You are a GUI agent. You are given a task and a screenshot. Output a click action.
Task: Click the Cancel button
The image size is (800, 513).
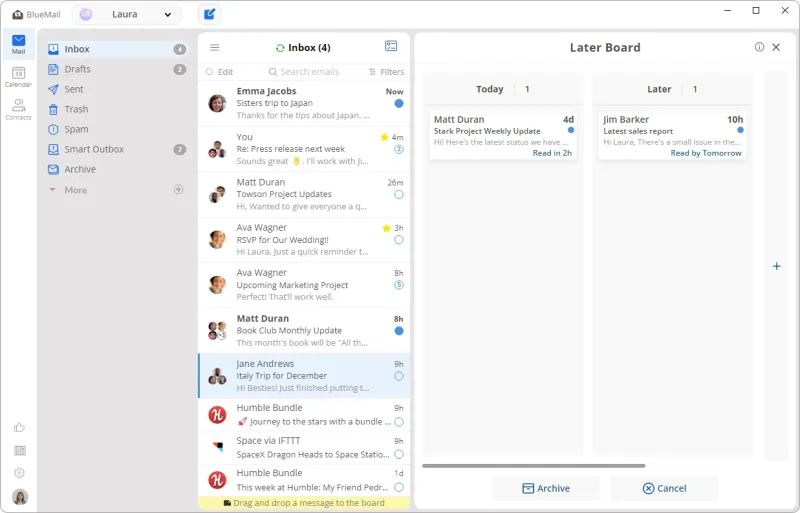coord(664,488)
